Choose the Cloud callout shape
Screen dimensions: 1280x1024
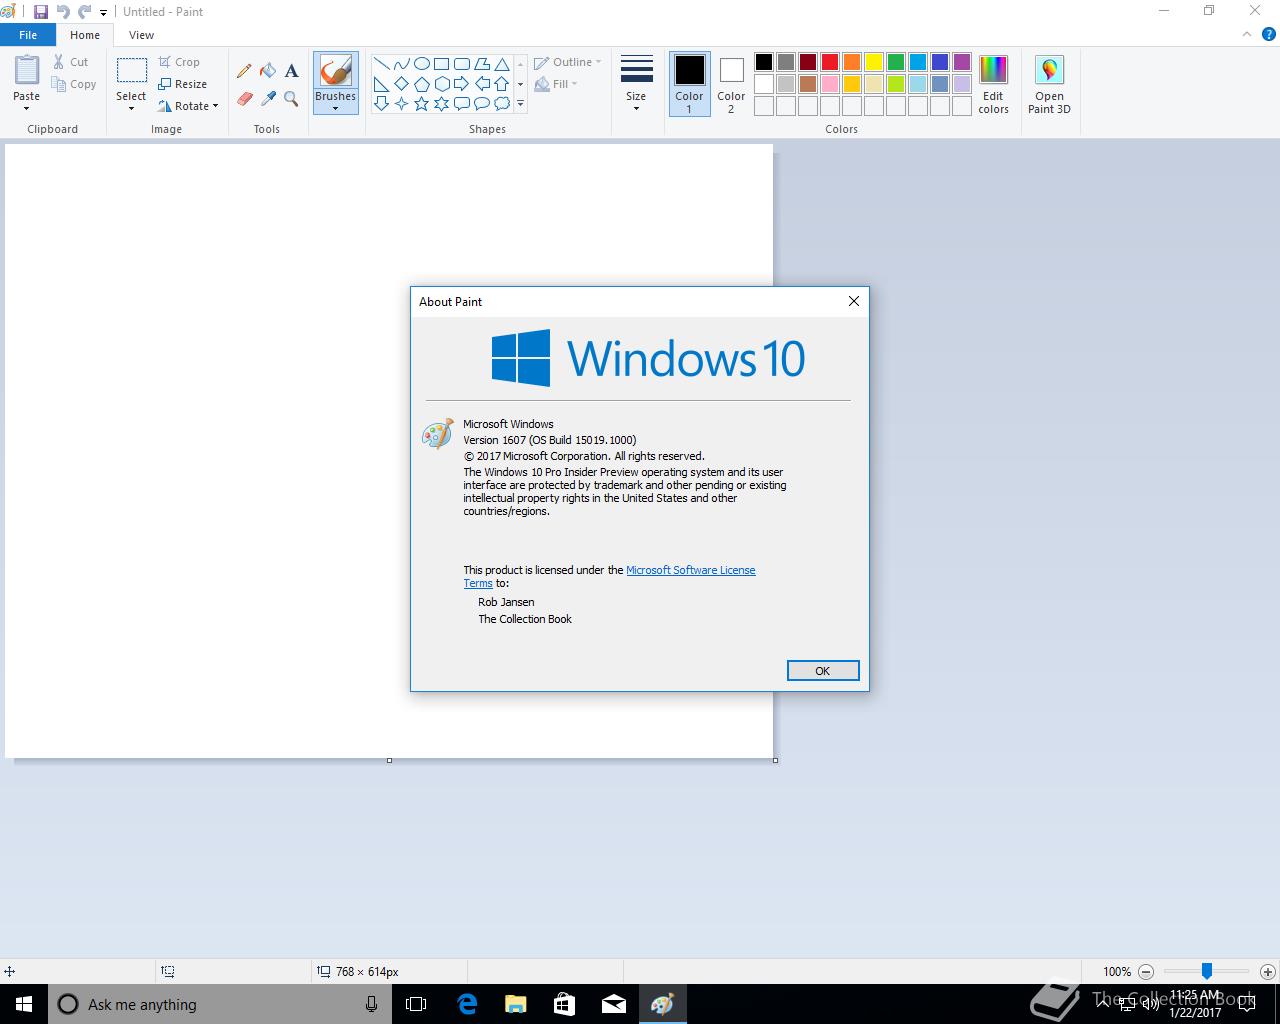click(x=501, y=104)
